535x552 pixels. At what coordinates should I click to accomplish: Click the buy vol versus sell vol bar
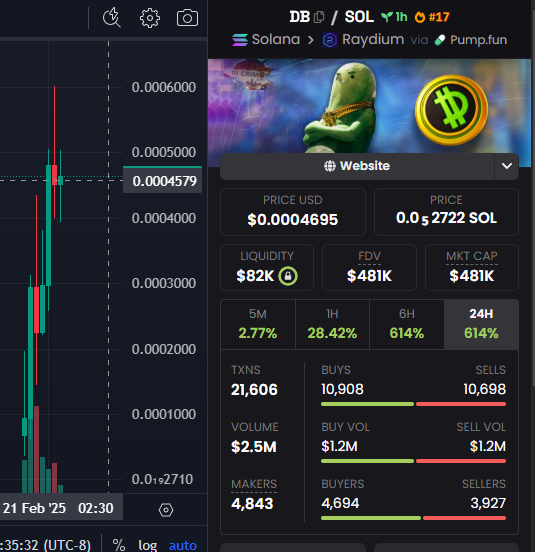click(x=414, y=461)
